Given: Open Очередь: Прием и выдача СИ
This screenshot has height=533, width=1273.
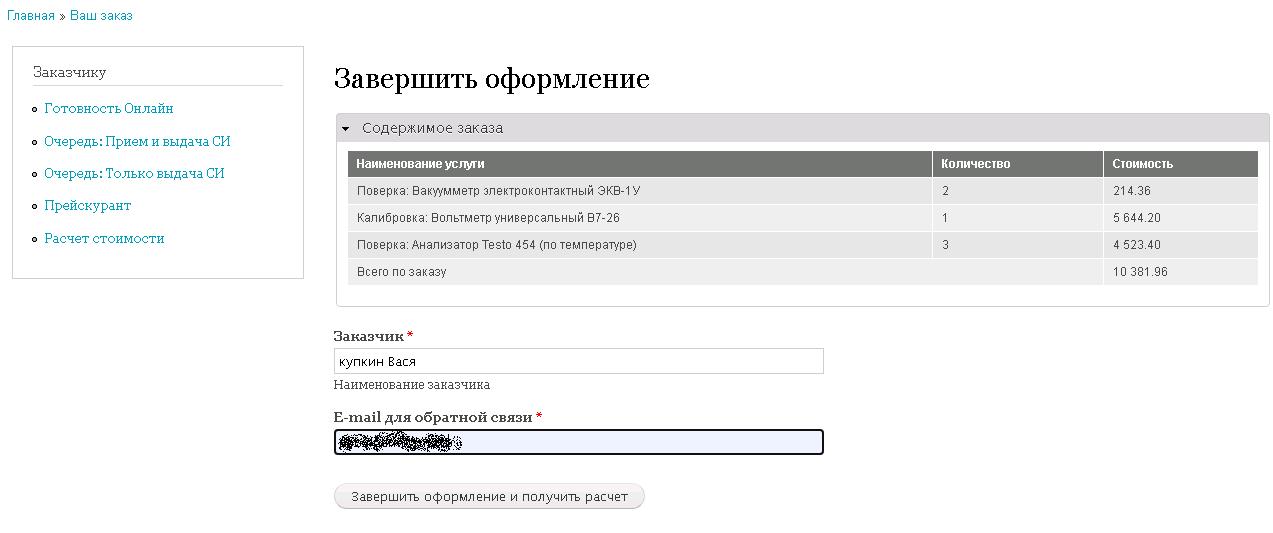Looking at the screenshot, I should click(137, 142).
